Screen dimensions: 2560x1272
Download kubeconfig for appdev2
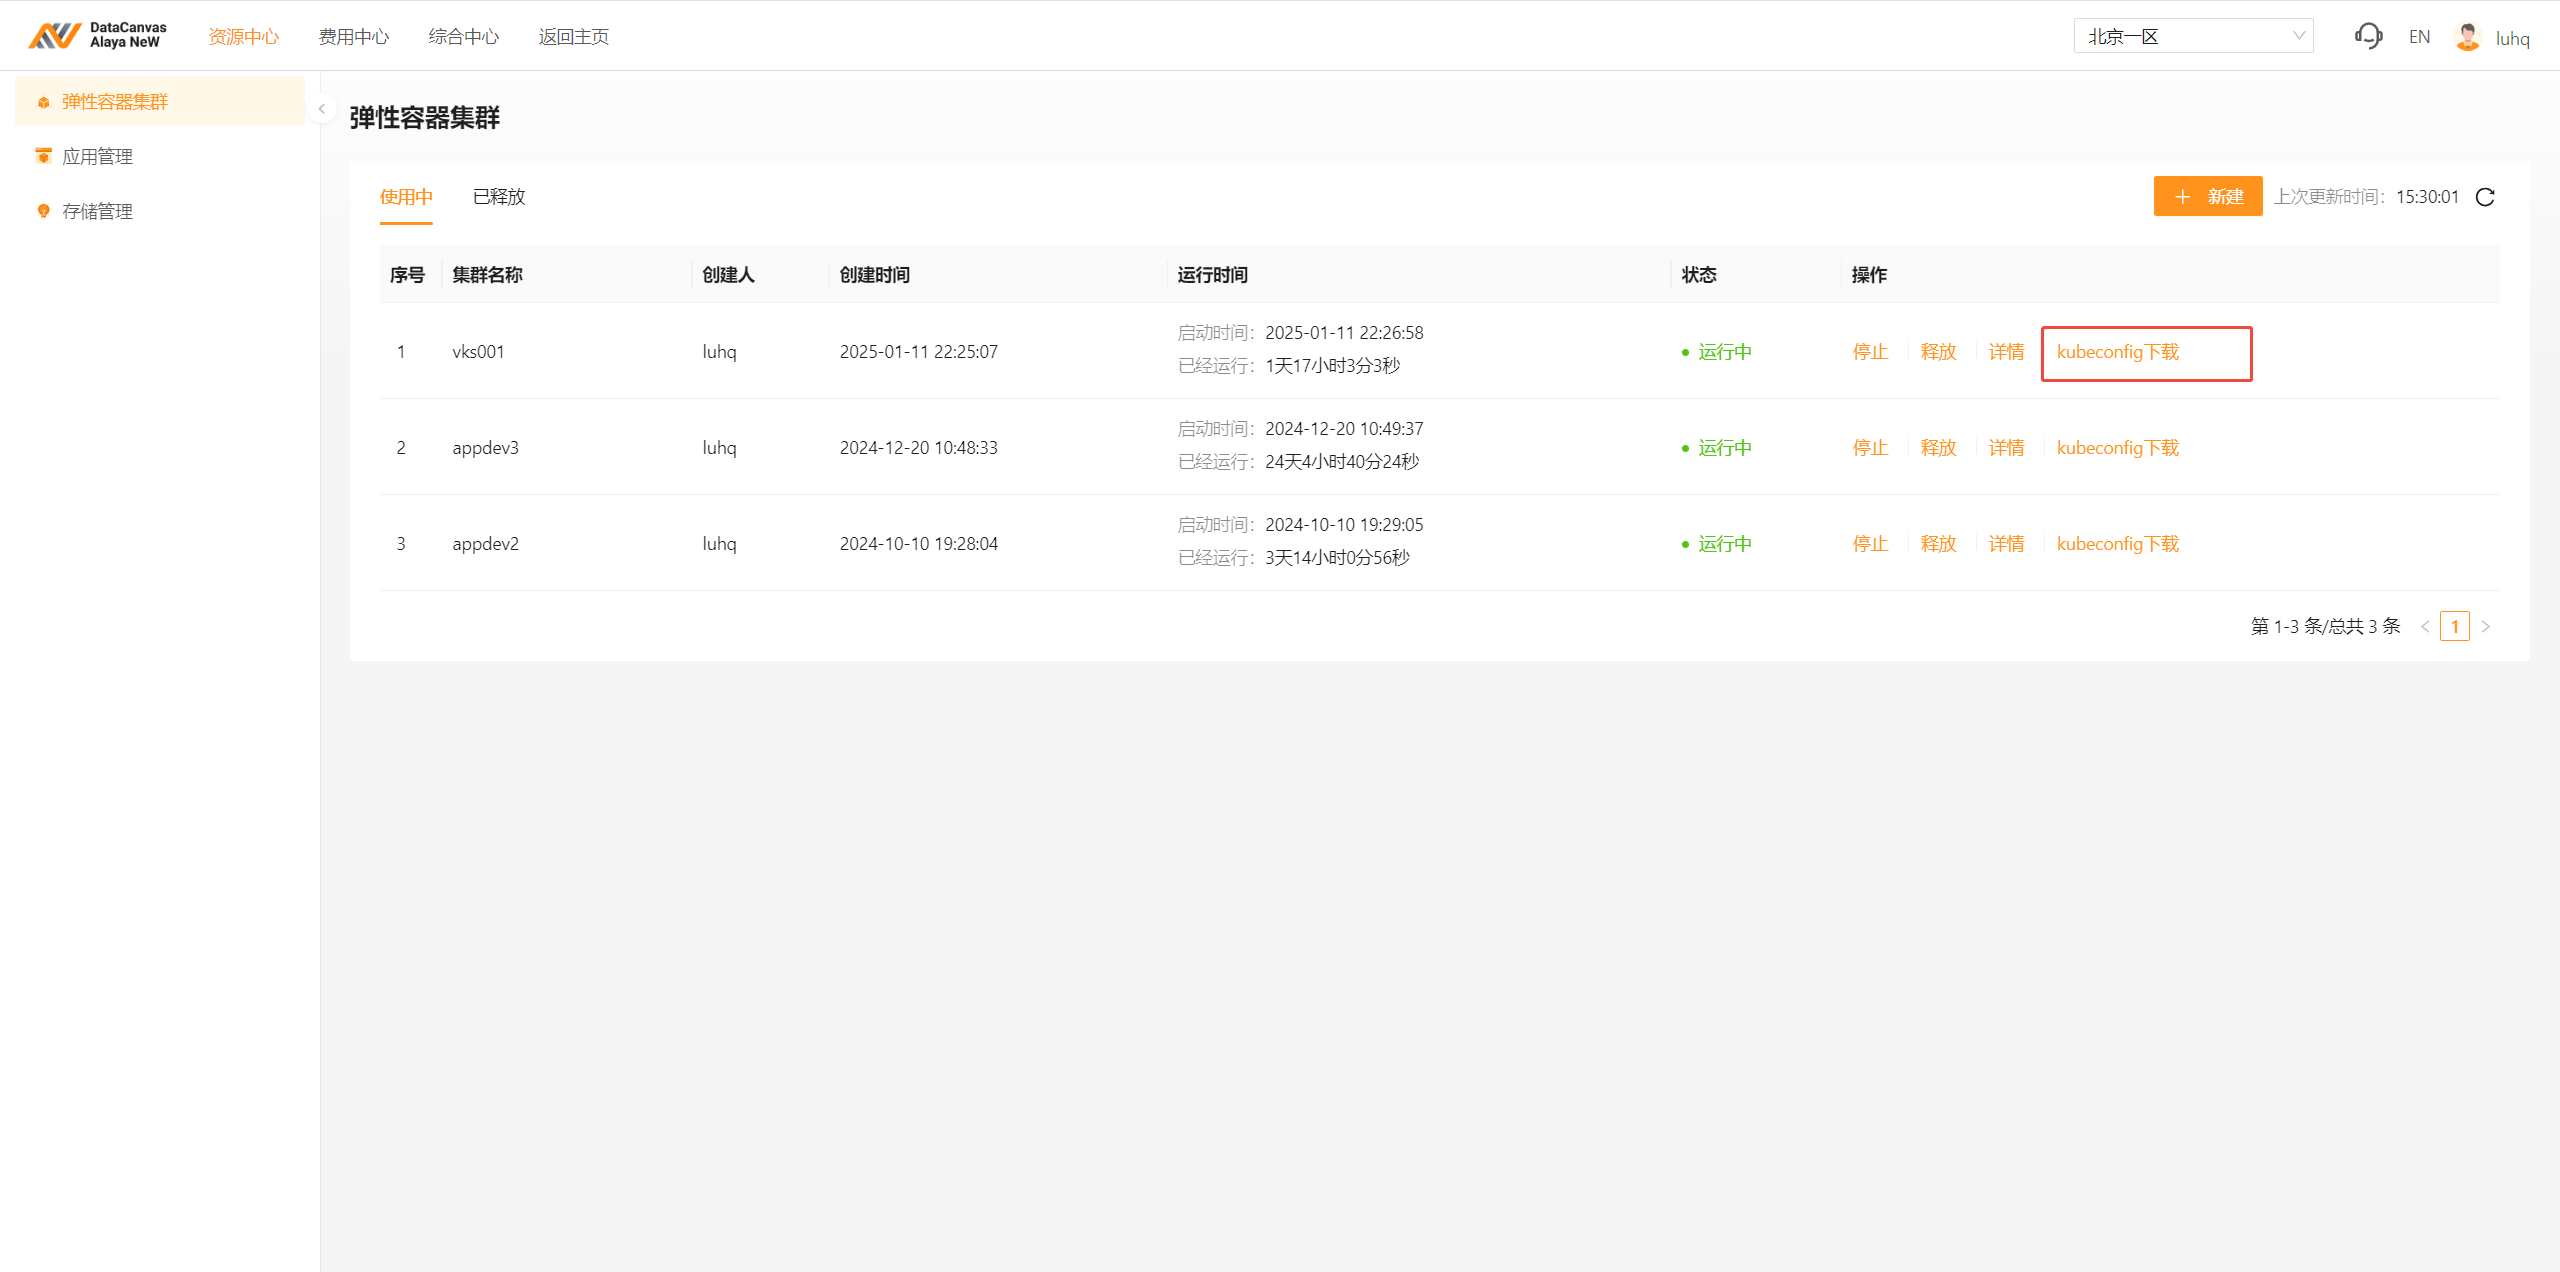tap(2118, 544)
